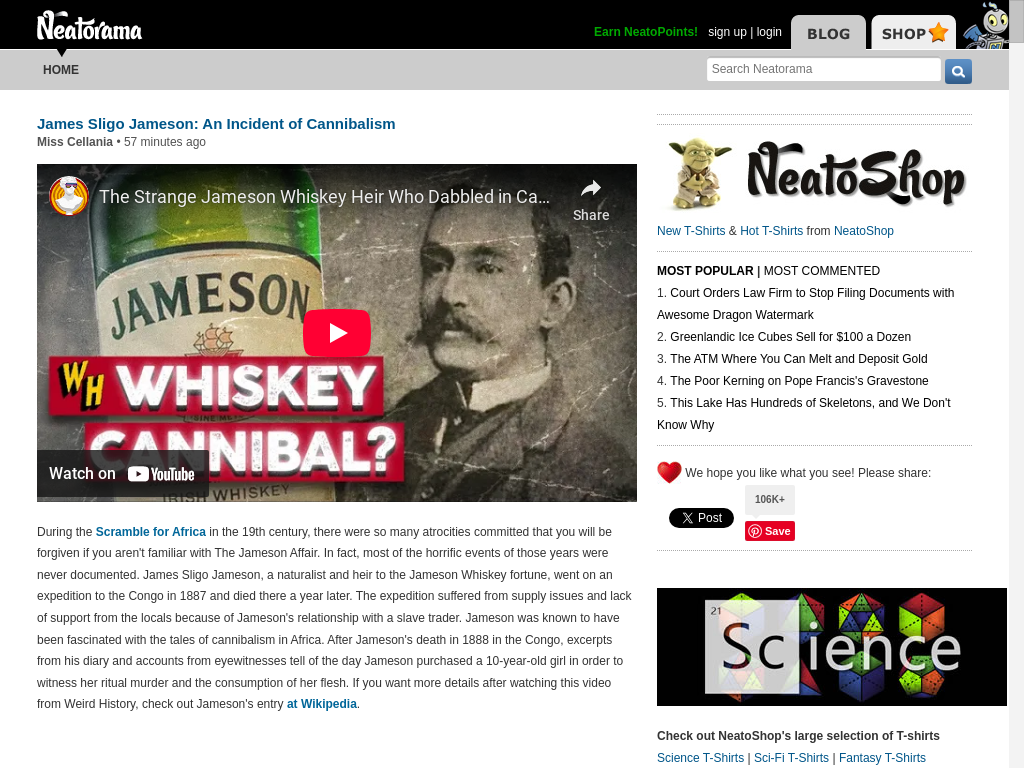Click the Yoda plush NeatoShop image
This screenshot has width=1024, height=768.
698,173
